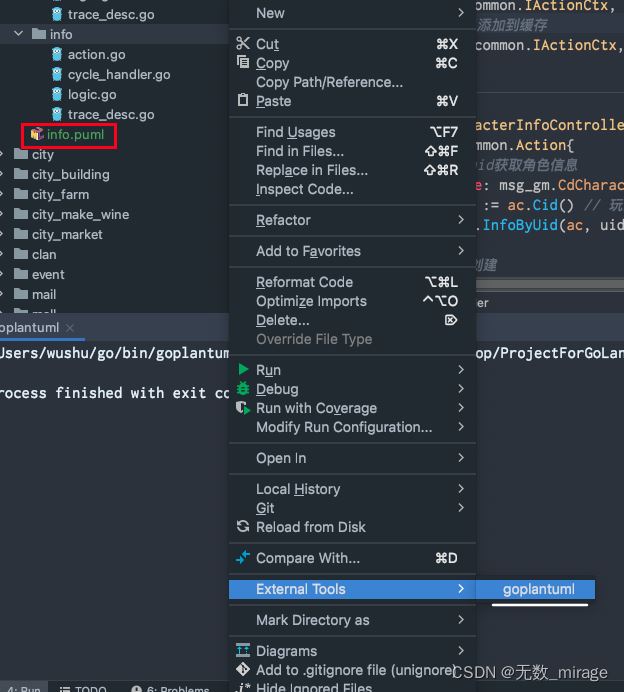Launch goplantuml from External Tools submenu
Screen dimensions: 624x692
[538, 589]
